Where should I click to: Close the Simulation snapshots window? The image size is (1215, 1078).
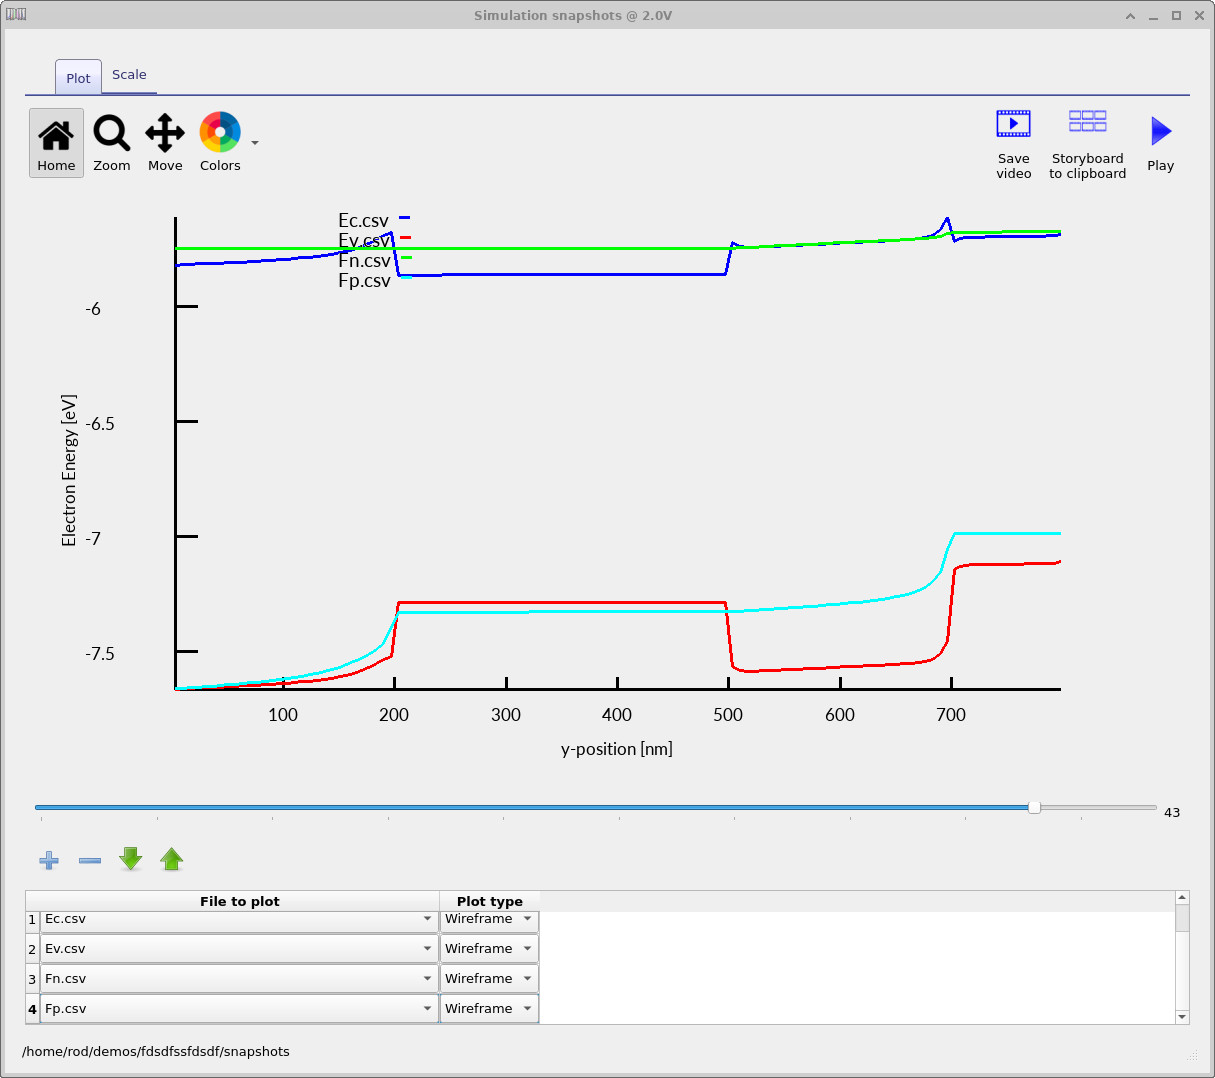[x=1199, y=15]
